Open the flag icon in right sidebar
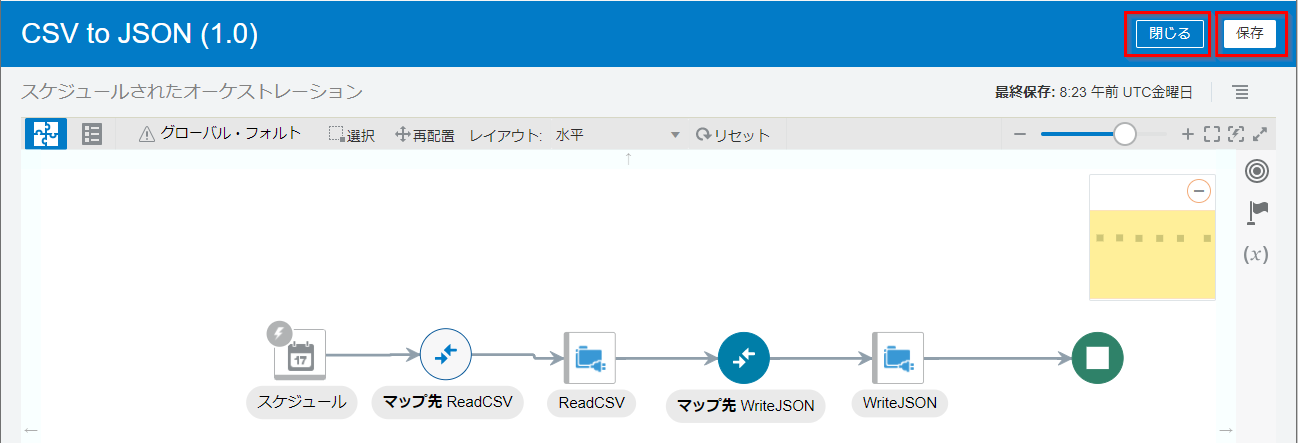 1257,212
